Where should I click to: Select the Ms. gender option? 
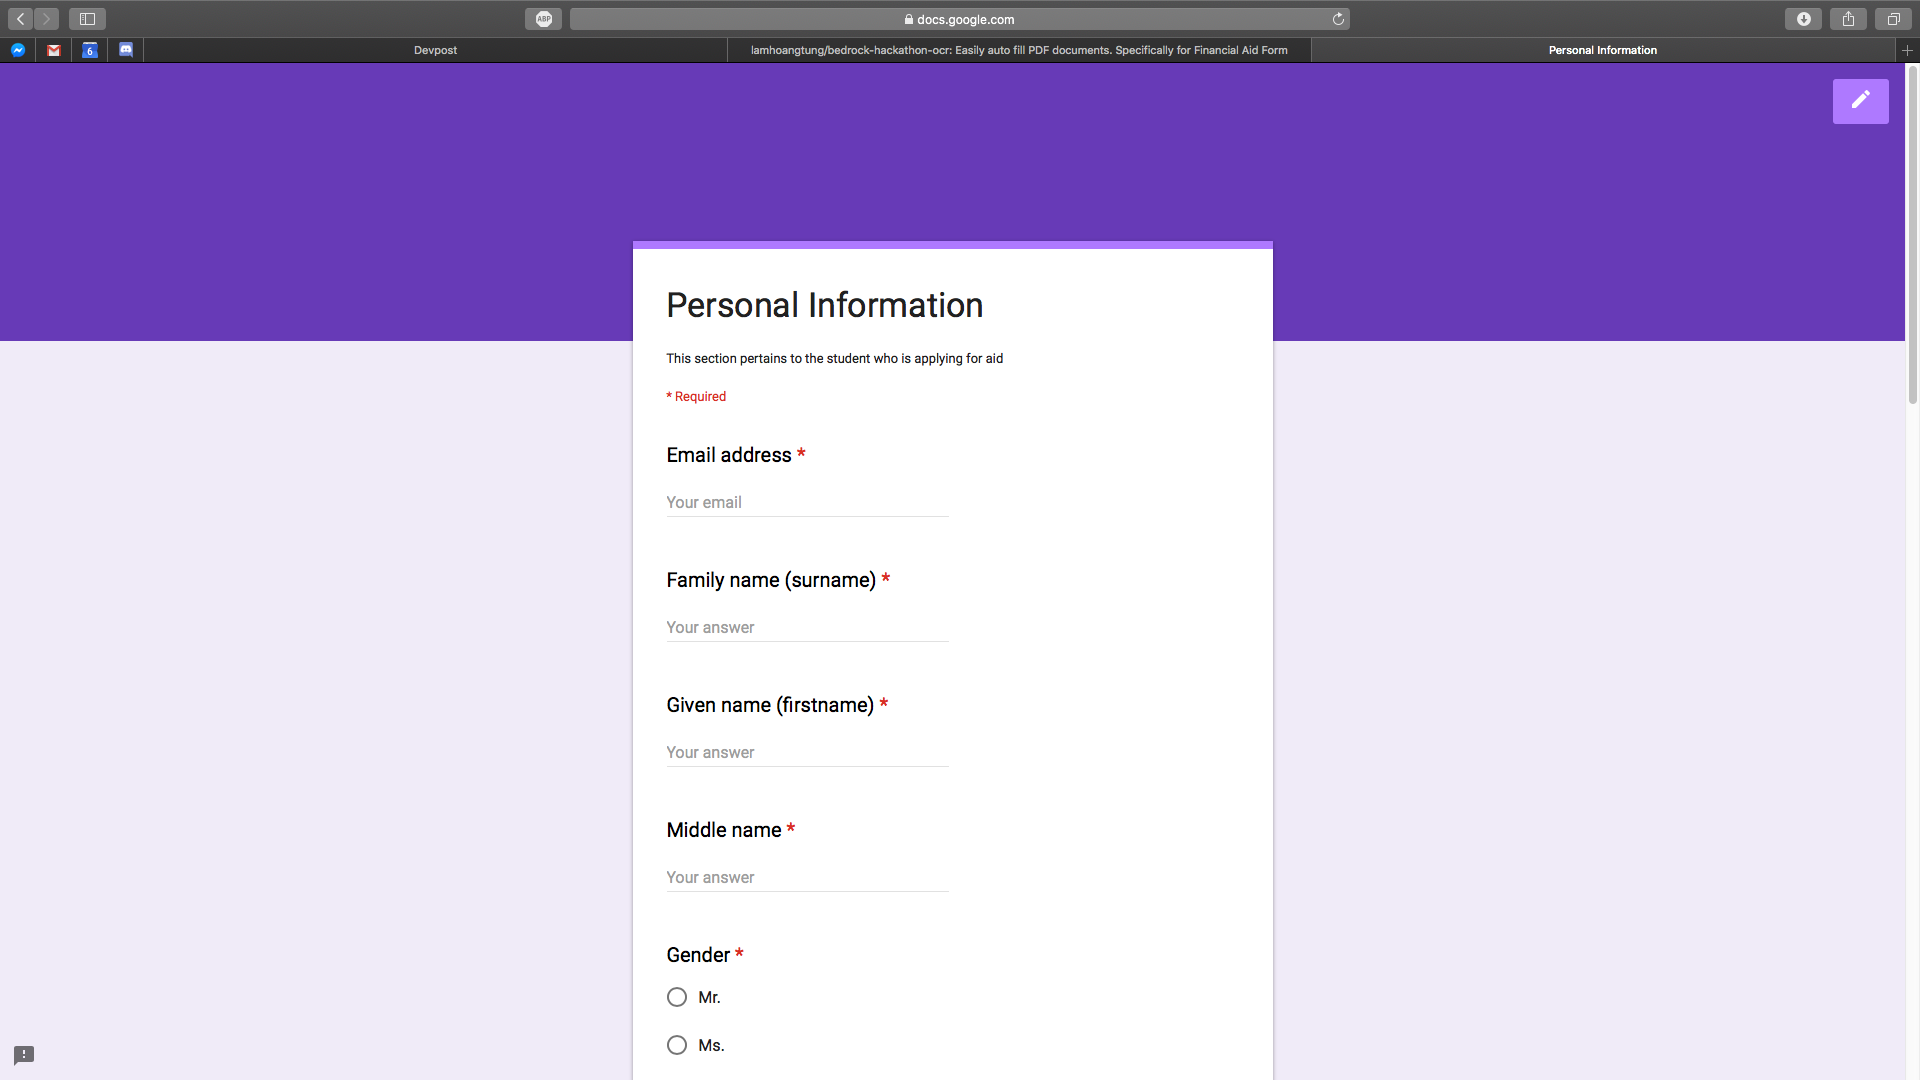677,1045
